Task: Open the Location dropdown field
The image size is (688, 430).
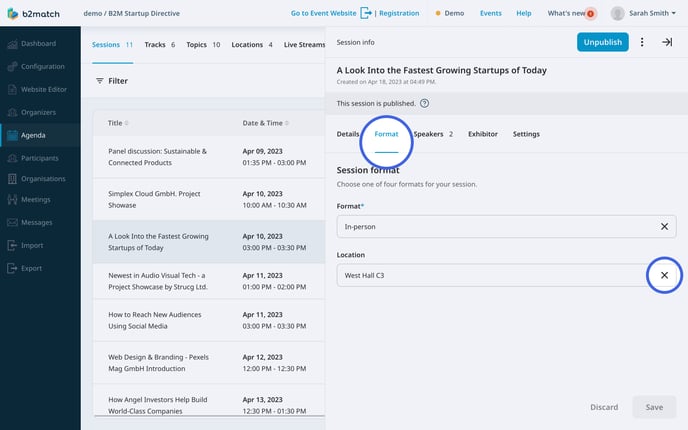Action: (x=506, y=275)
